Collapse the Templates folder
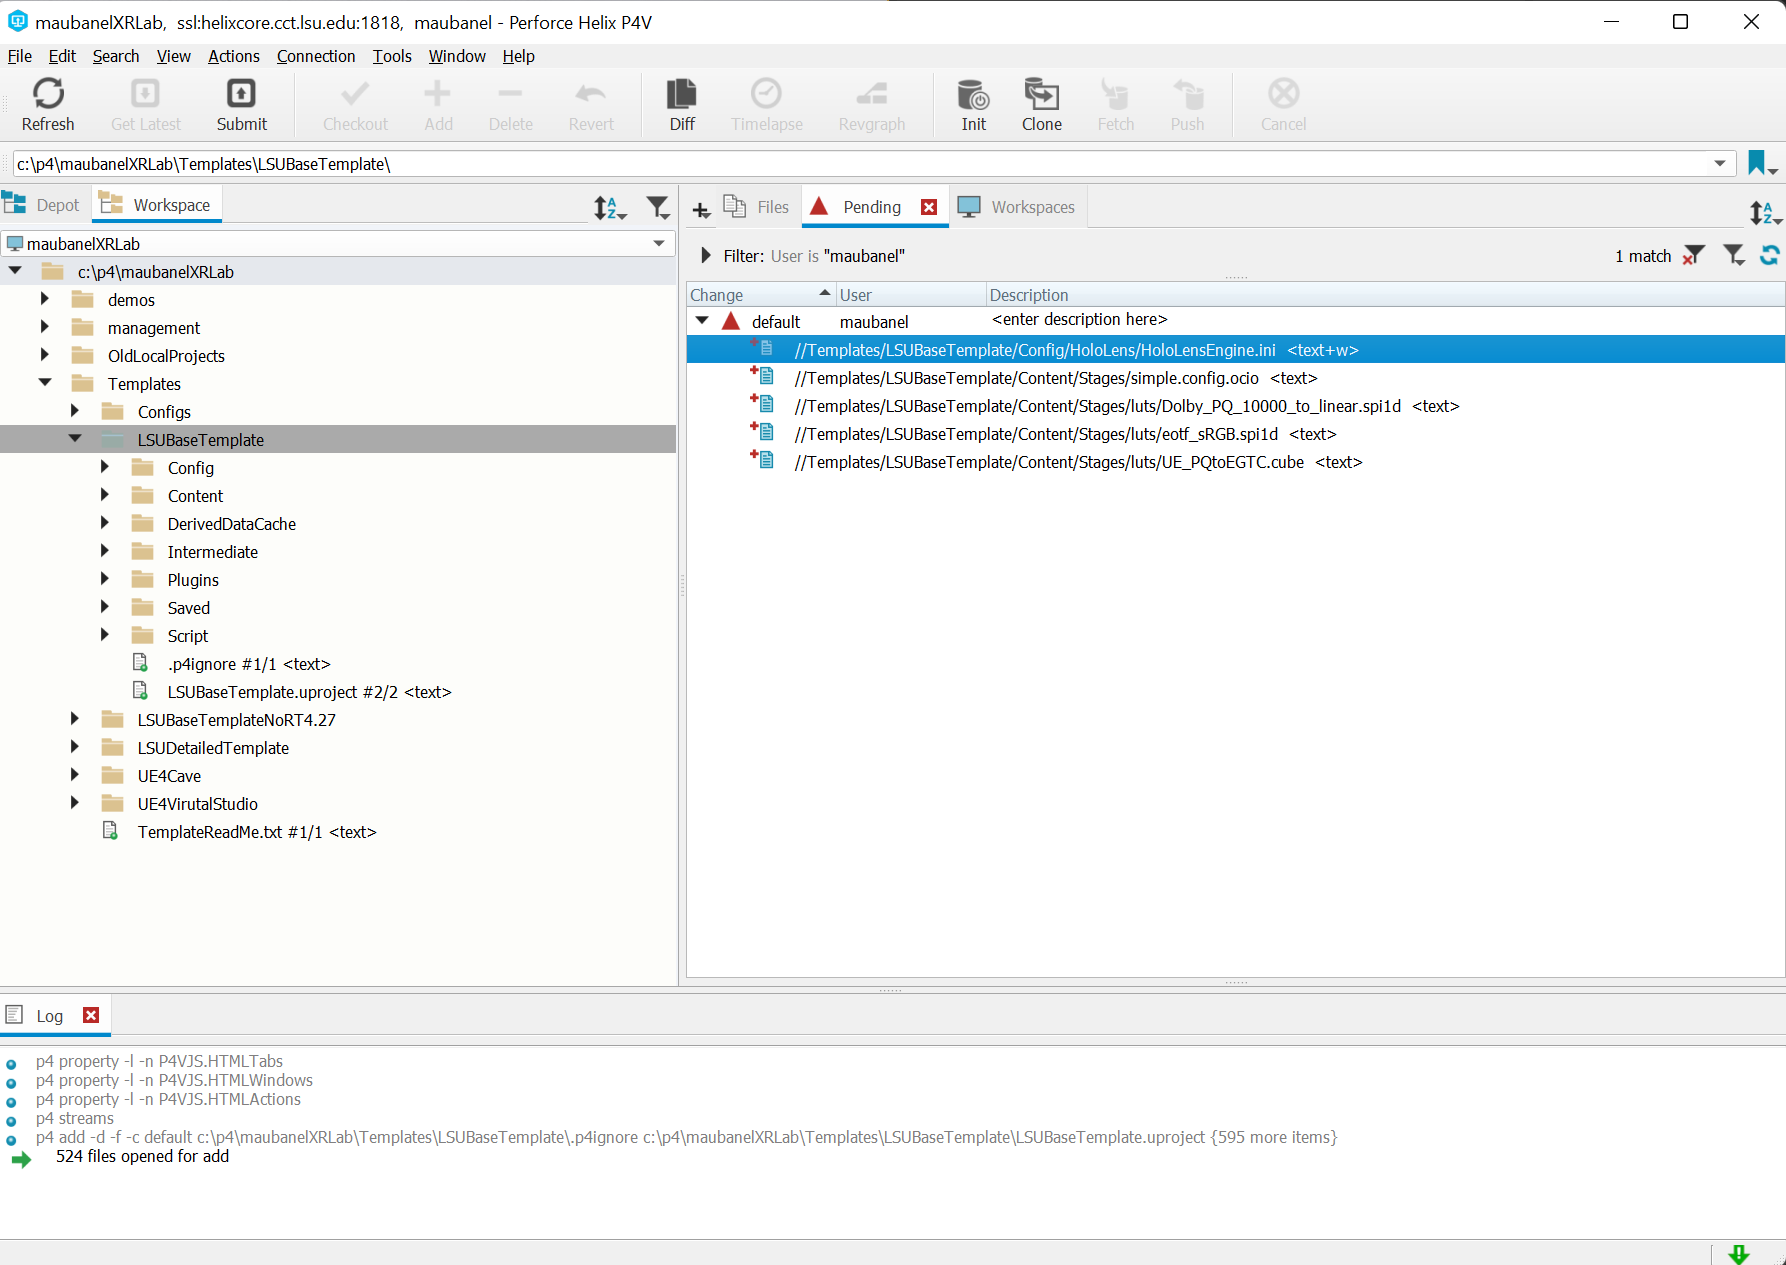Image resolution: width=1786 pixels, height=1265 pixels. (x=45, y=383)
